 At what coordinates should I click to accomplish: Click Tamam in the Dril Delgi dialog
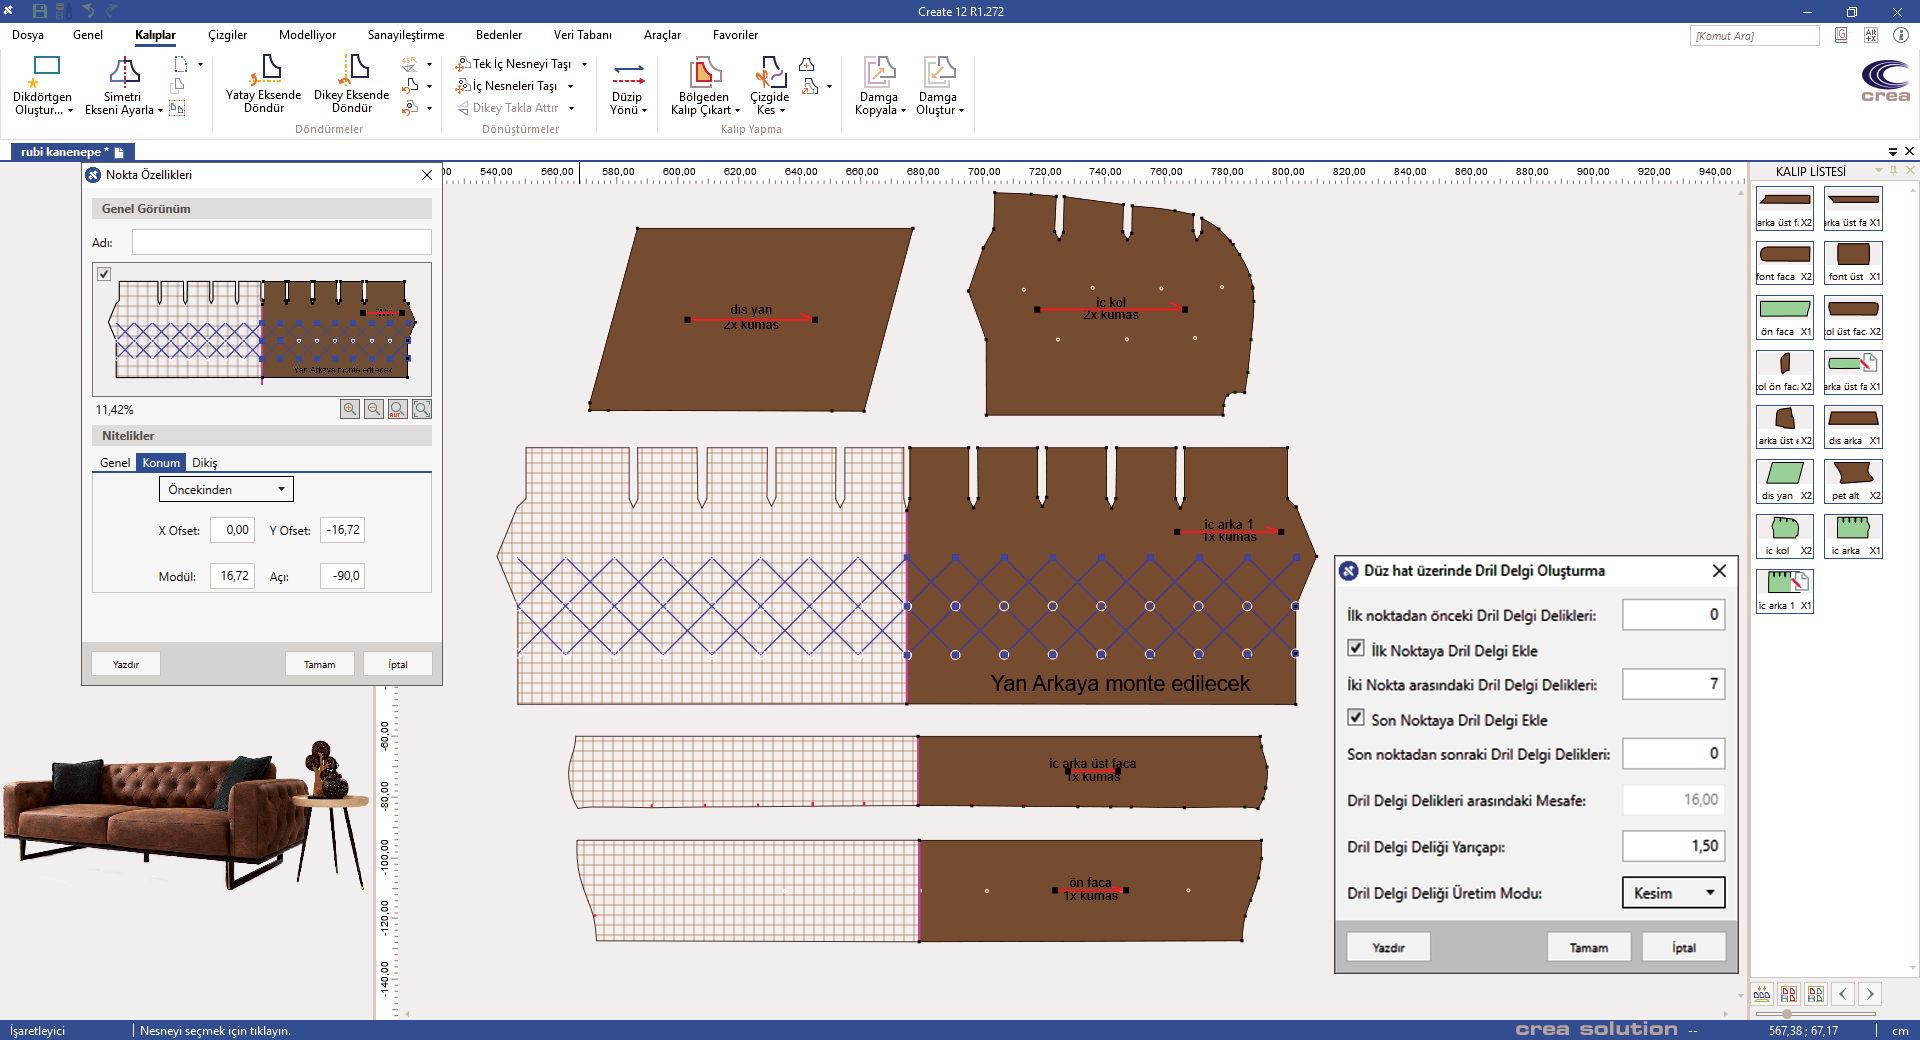pos(1588,947)
